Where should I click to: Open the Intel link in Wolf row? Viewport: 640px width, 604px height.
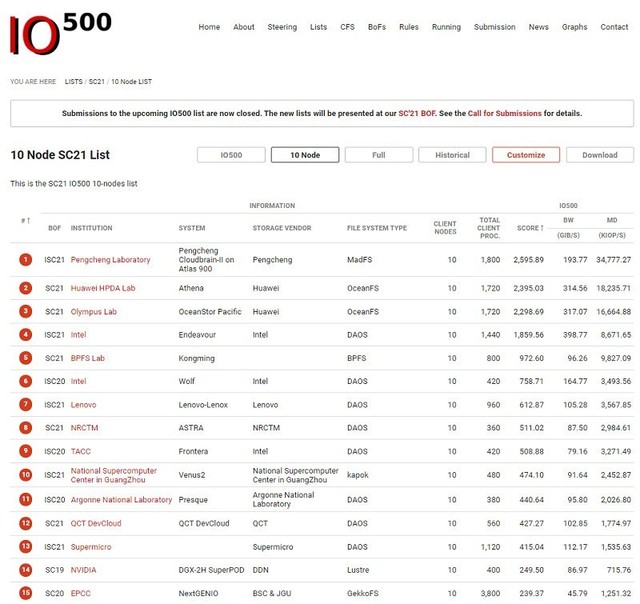click(78, 381)
